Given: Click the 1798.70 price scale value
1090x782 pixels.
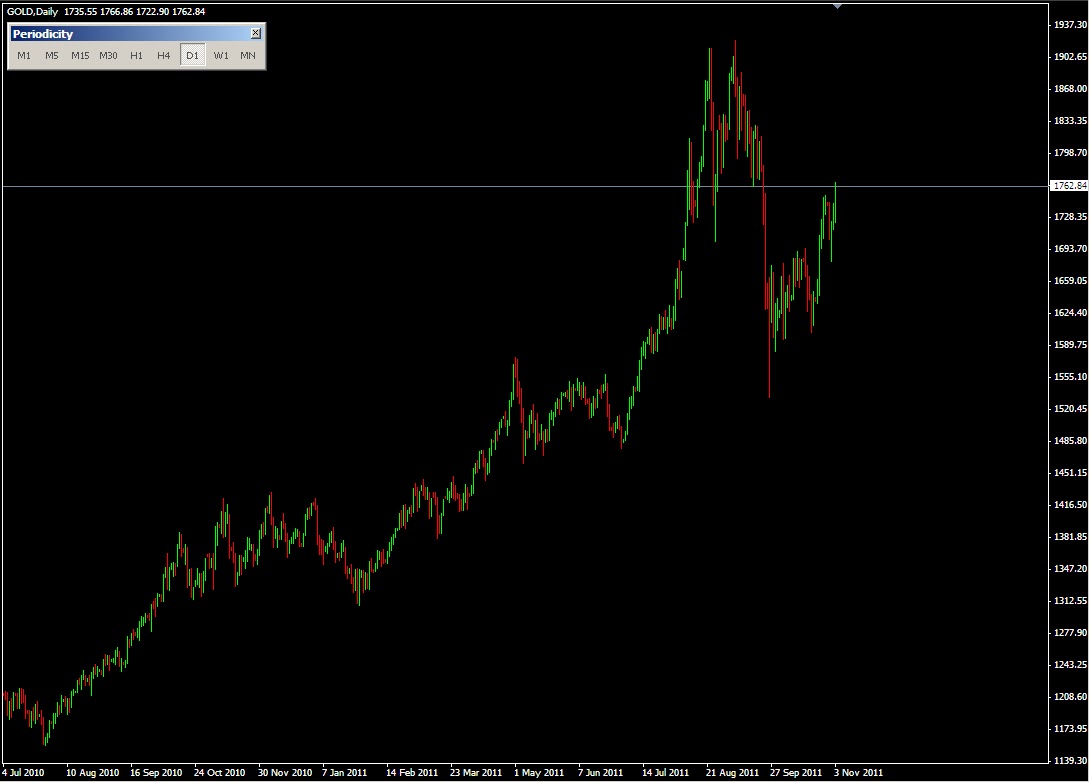Looking at the screenshot, I should pyautogui.click(x=1070, y=152).
